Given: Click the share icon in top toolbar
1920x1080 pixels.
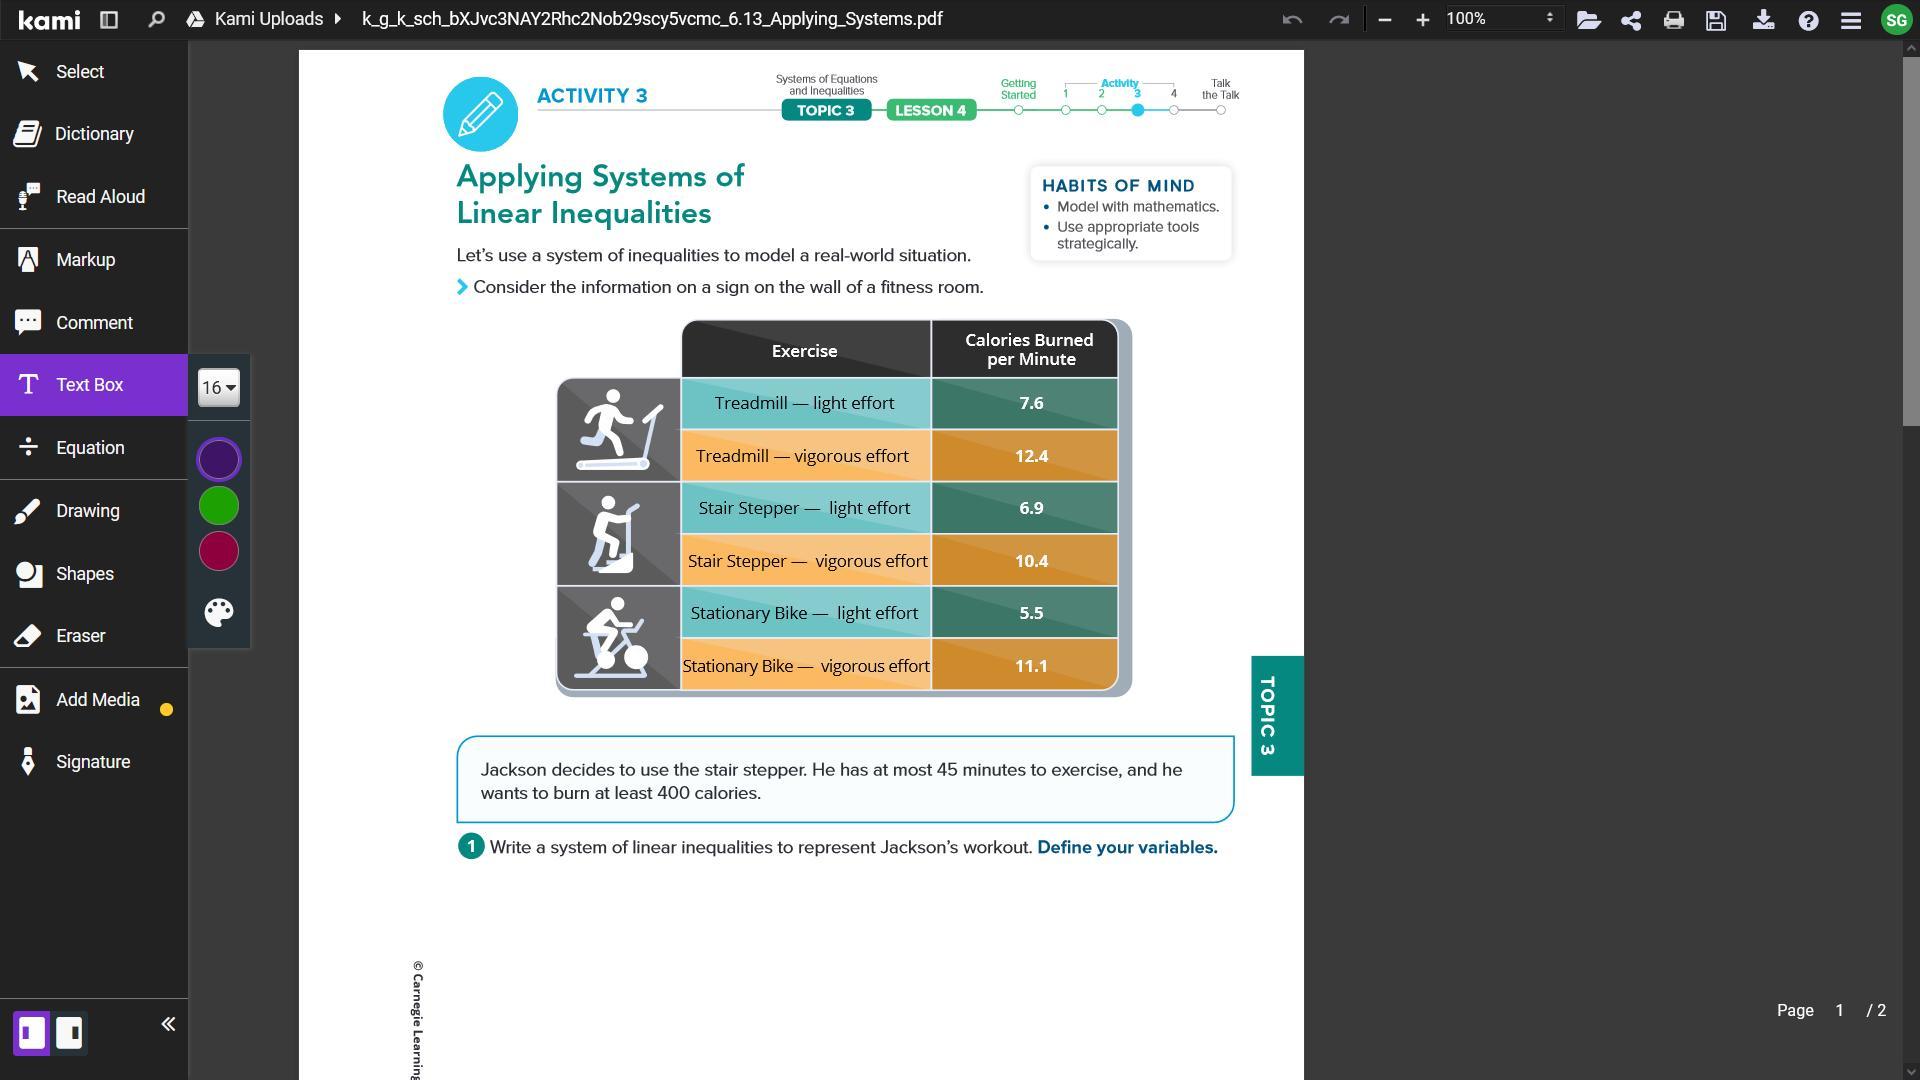Looking at the screenshot, I should [1631, 20].
